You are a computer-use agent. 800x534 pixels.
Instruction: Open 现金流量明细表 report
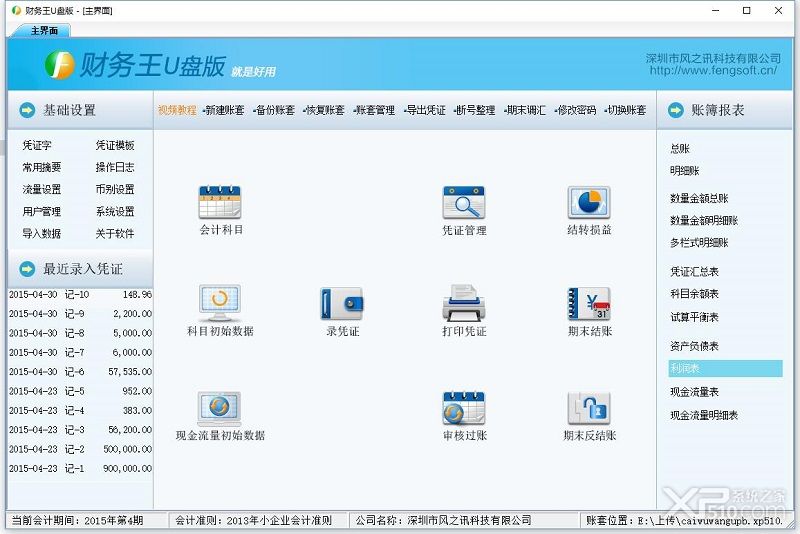(704, 416)
